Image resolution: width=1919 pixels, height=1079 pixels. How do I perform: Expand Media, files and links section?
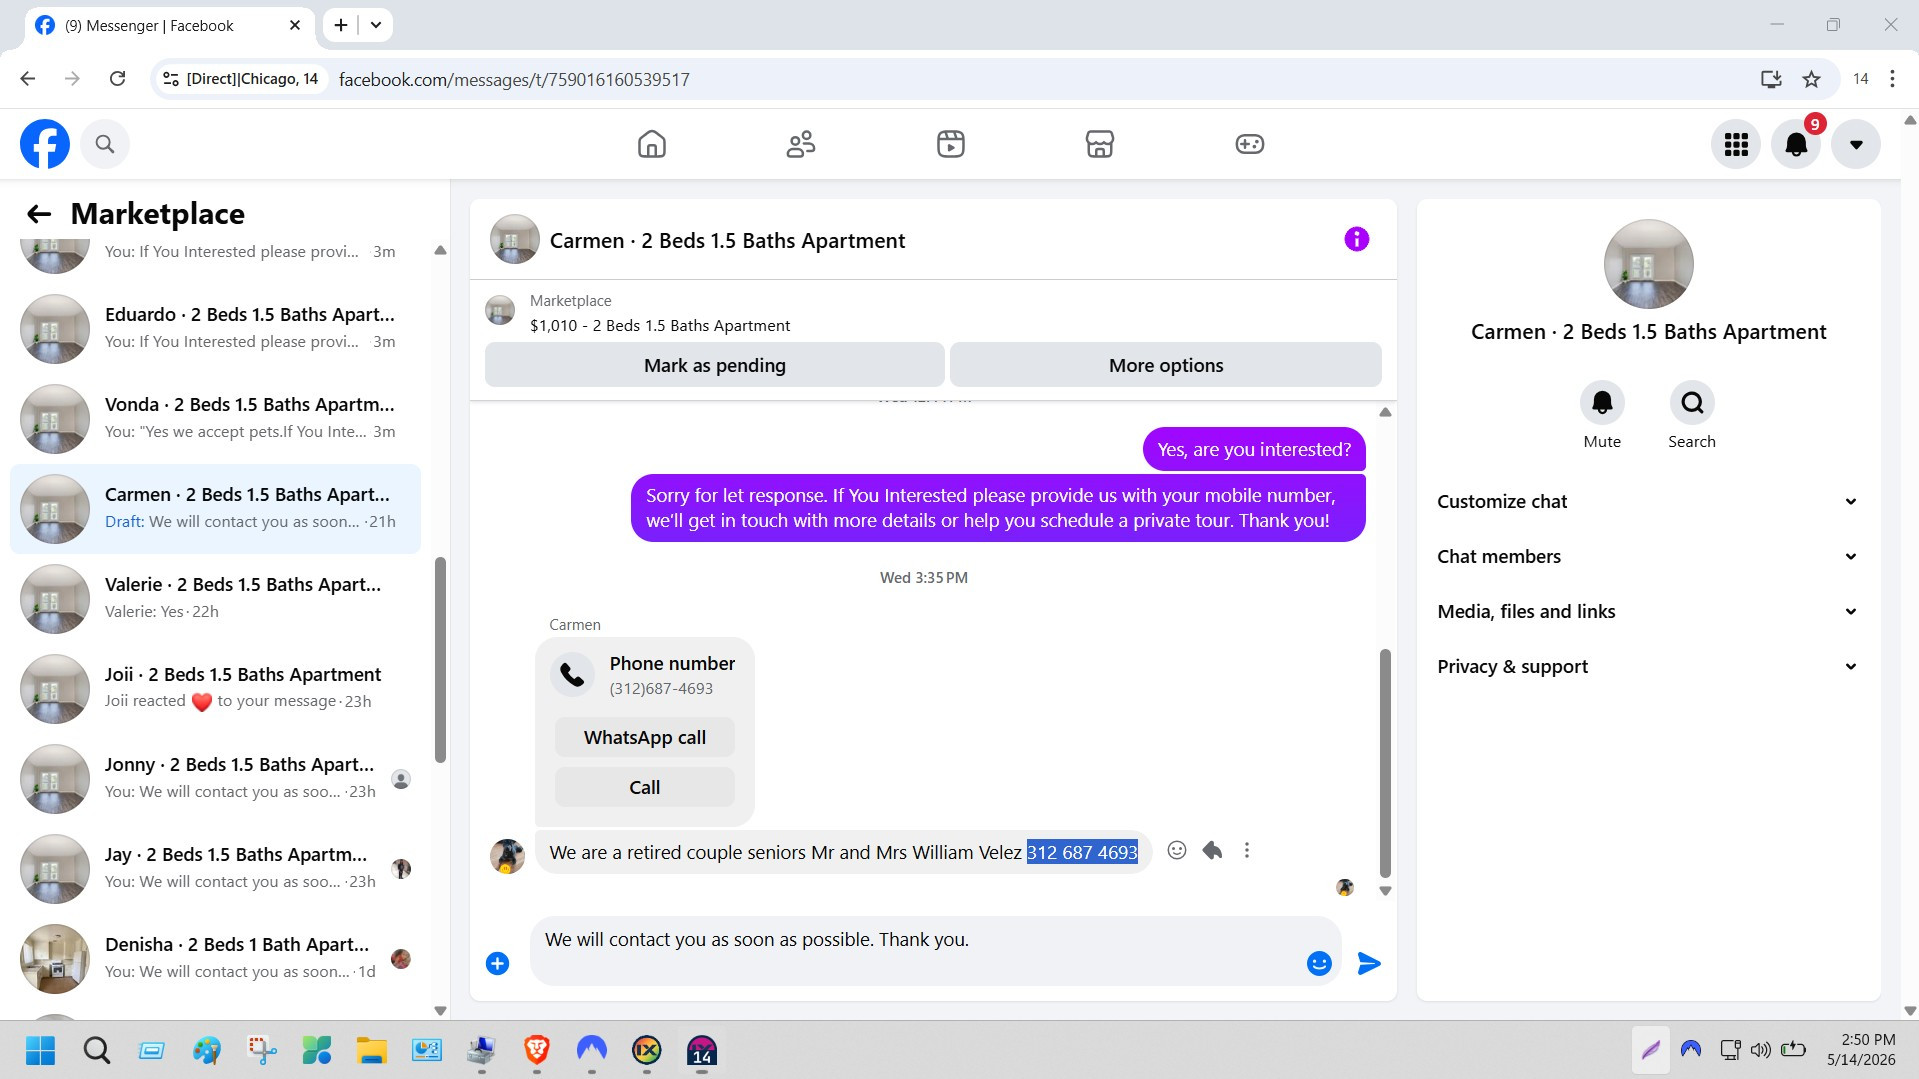pos(1648,611)
